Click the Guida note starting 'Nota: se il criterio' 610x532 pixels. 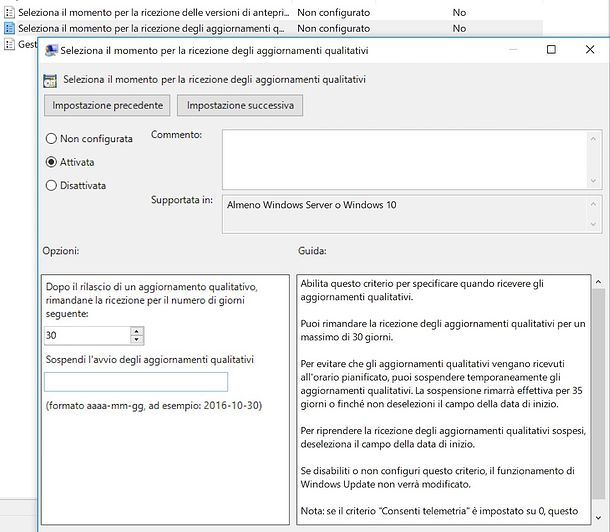(x=439, y=511)
